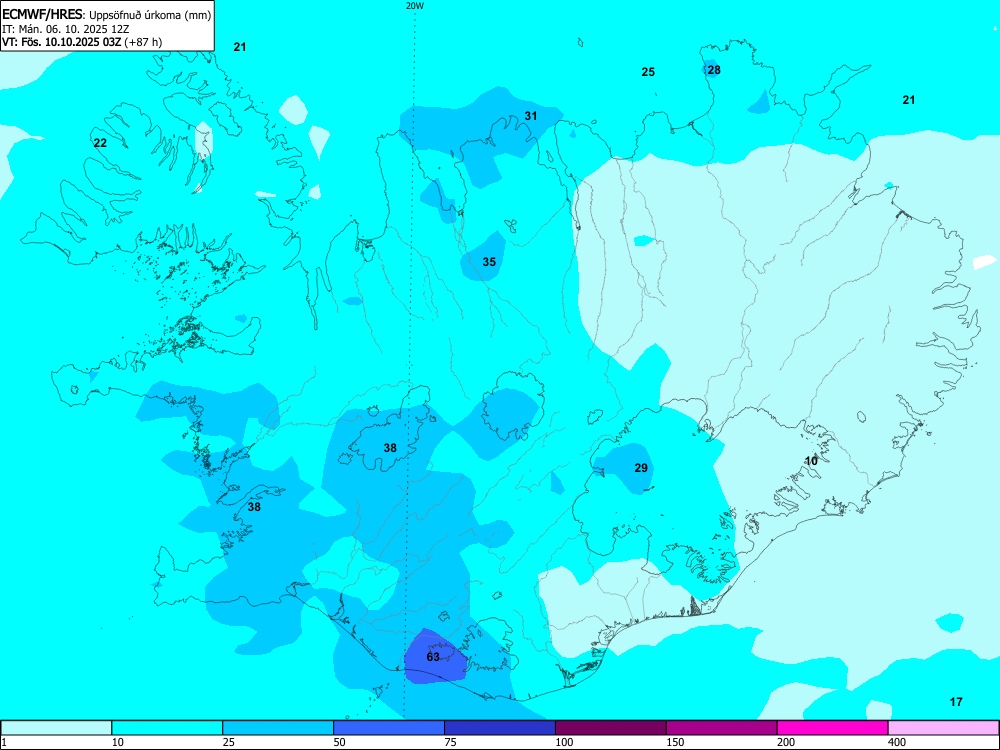Viewport: 1000px width, 750px height.
Task: Click the 29 value over Vatnajökull
Action: click(641, 468)
